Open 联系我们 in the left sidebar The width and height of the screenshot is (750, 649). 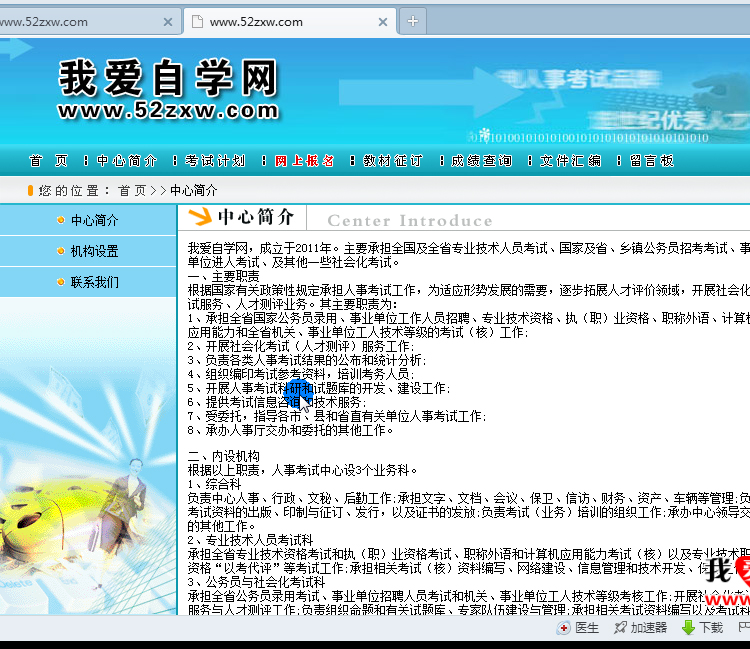pos(94,282)
